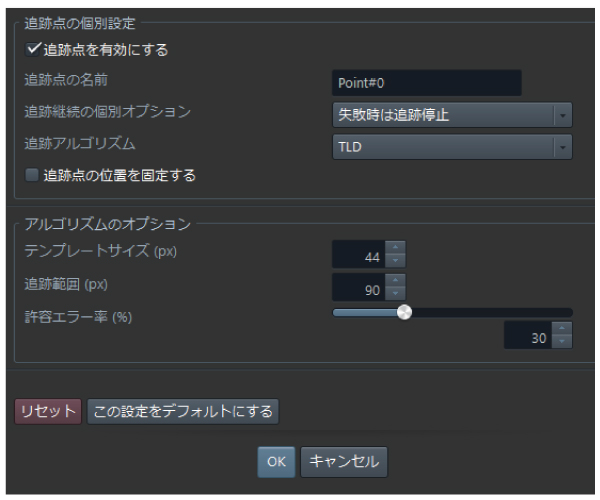The image size is (600, 500).
Task: Cancel the dialog with キャンセル
Action: (343, 461)
